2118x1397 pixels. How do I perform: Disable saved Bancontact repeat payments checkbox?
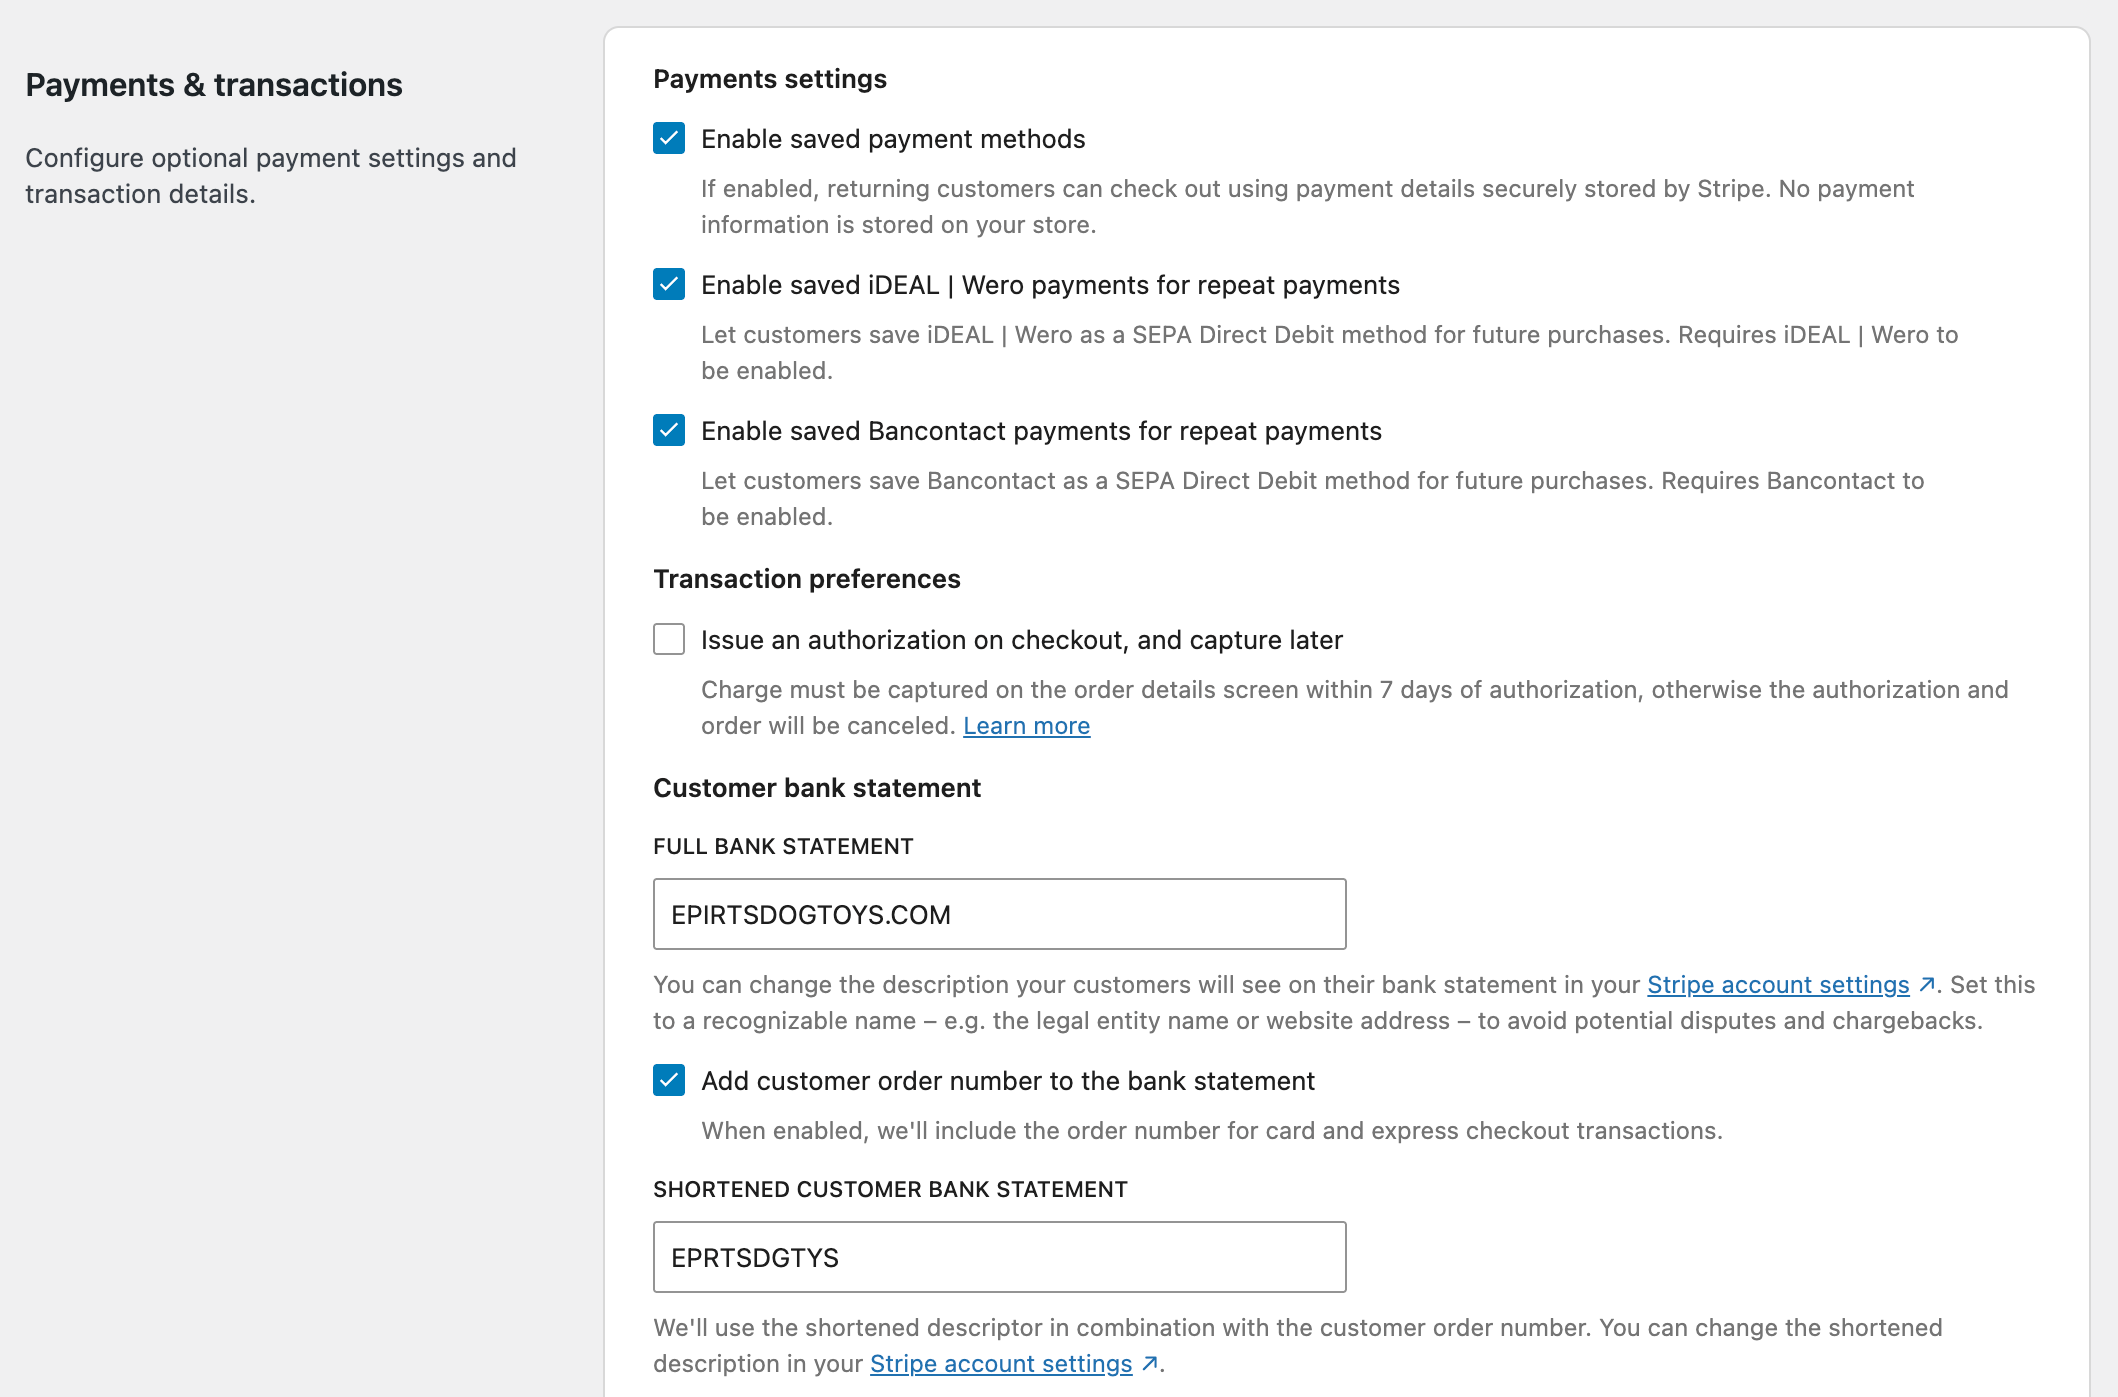(669, 431)
